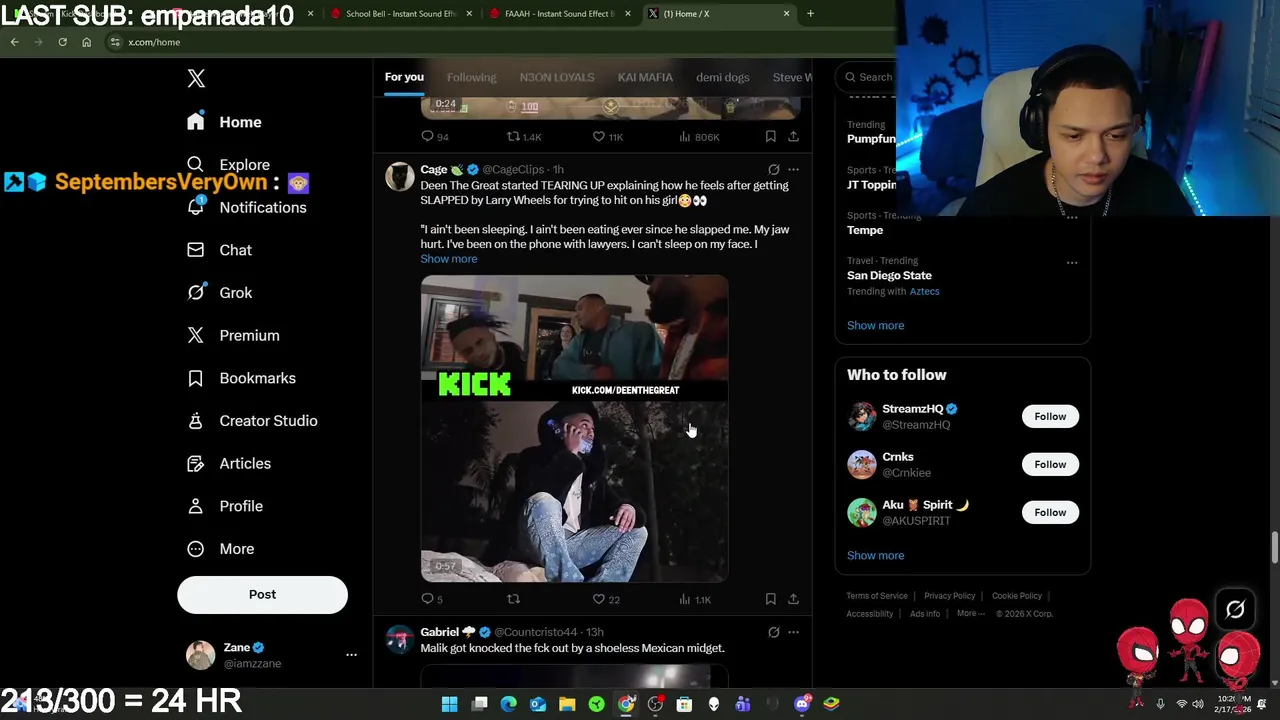Switch to the Following tab

[471, 77]
